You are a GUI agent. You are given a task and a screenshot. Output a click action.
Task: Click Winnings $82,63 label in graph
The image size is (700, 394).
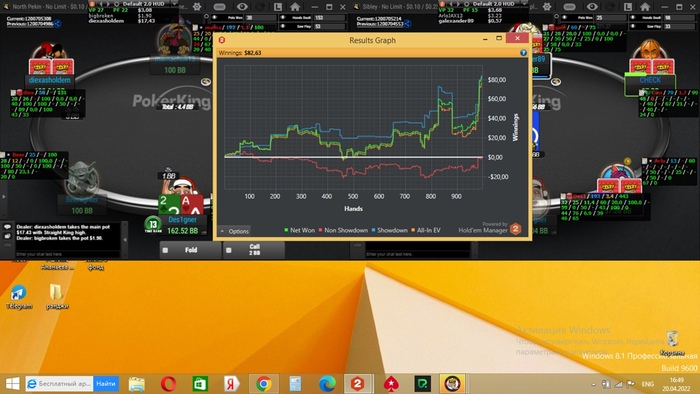tap(240, 53)
